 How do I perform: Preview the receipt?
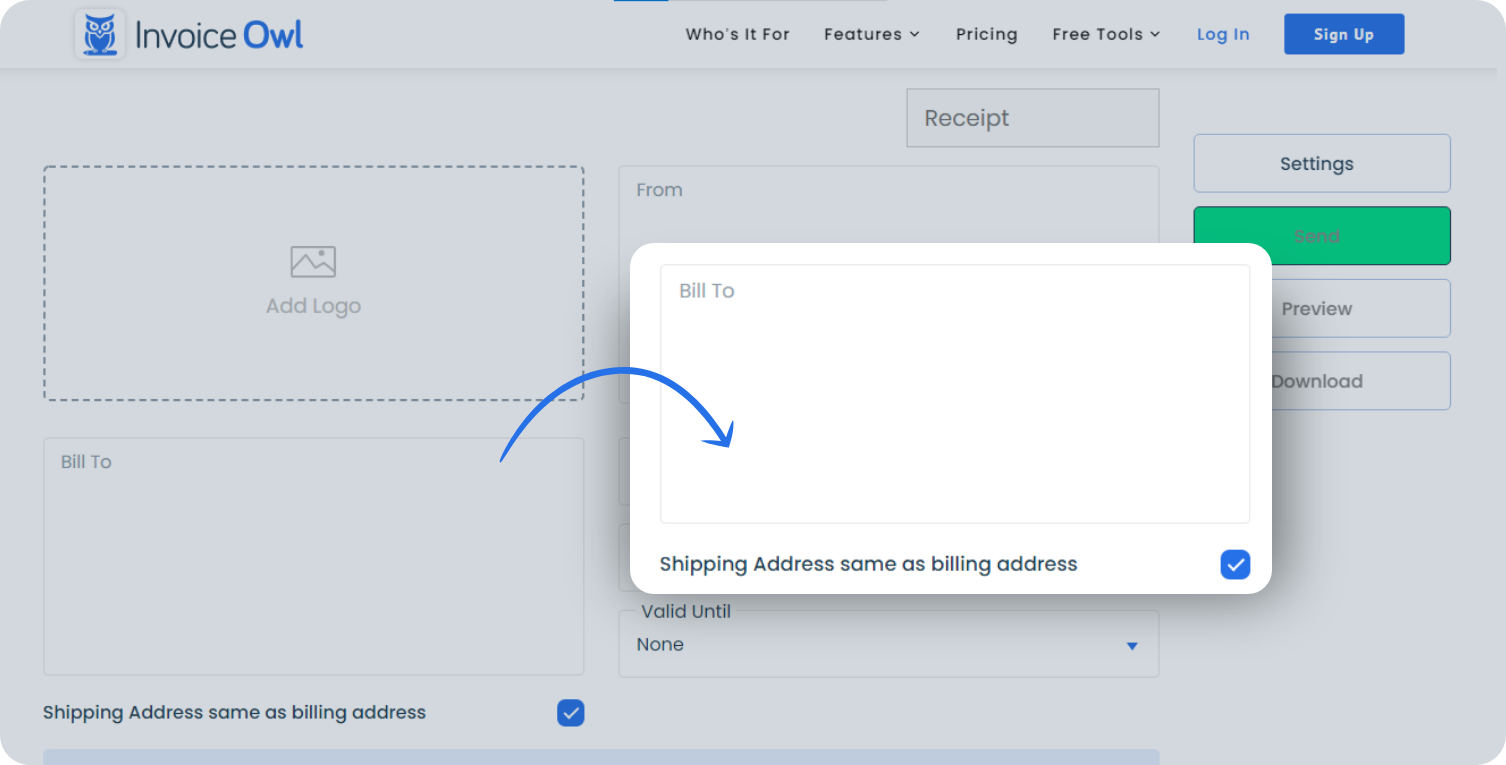(1316, 308)
